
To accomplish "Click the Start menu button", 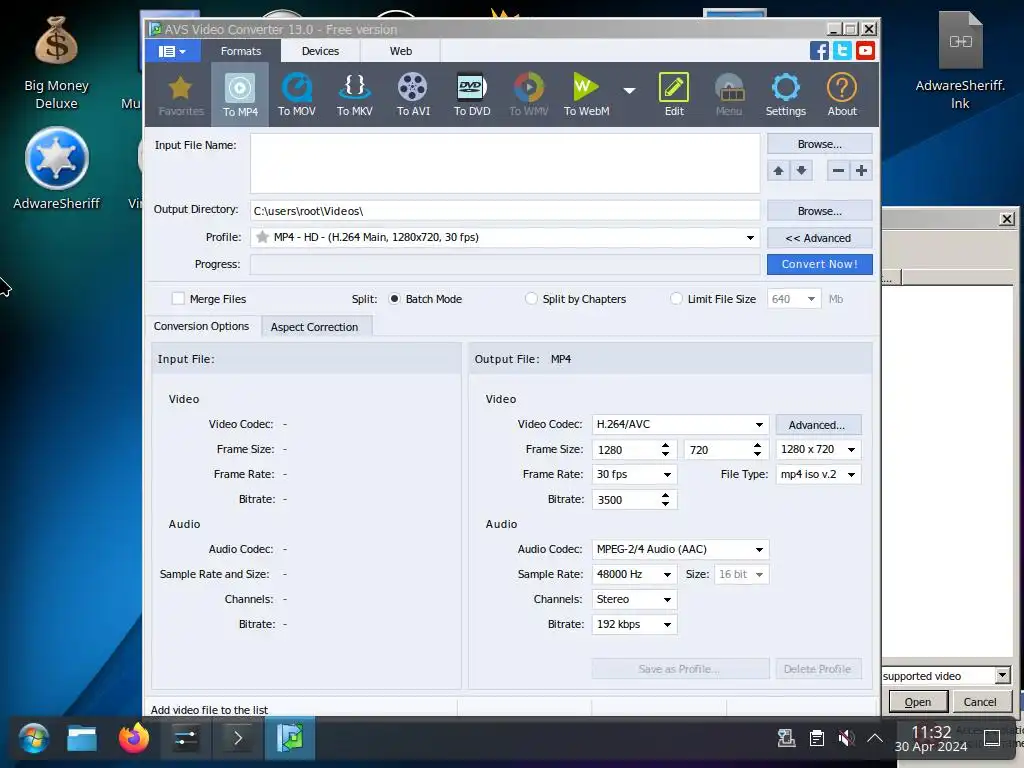I will [33, 739].
